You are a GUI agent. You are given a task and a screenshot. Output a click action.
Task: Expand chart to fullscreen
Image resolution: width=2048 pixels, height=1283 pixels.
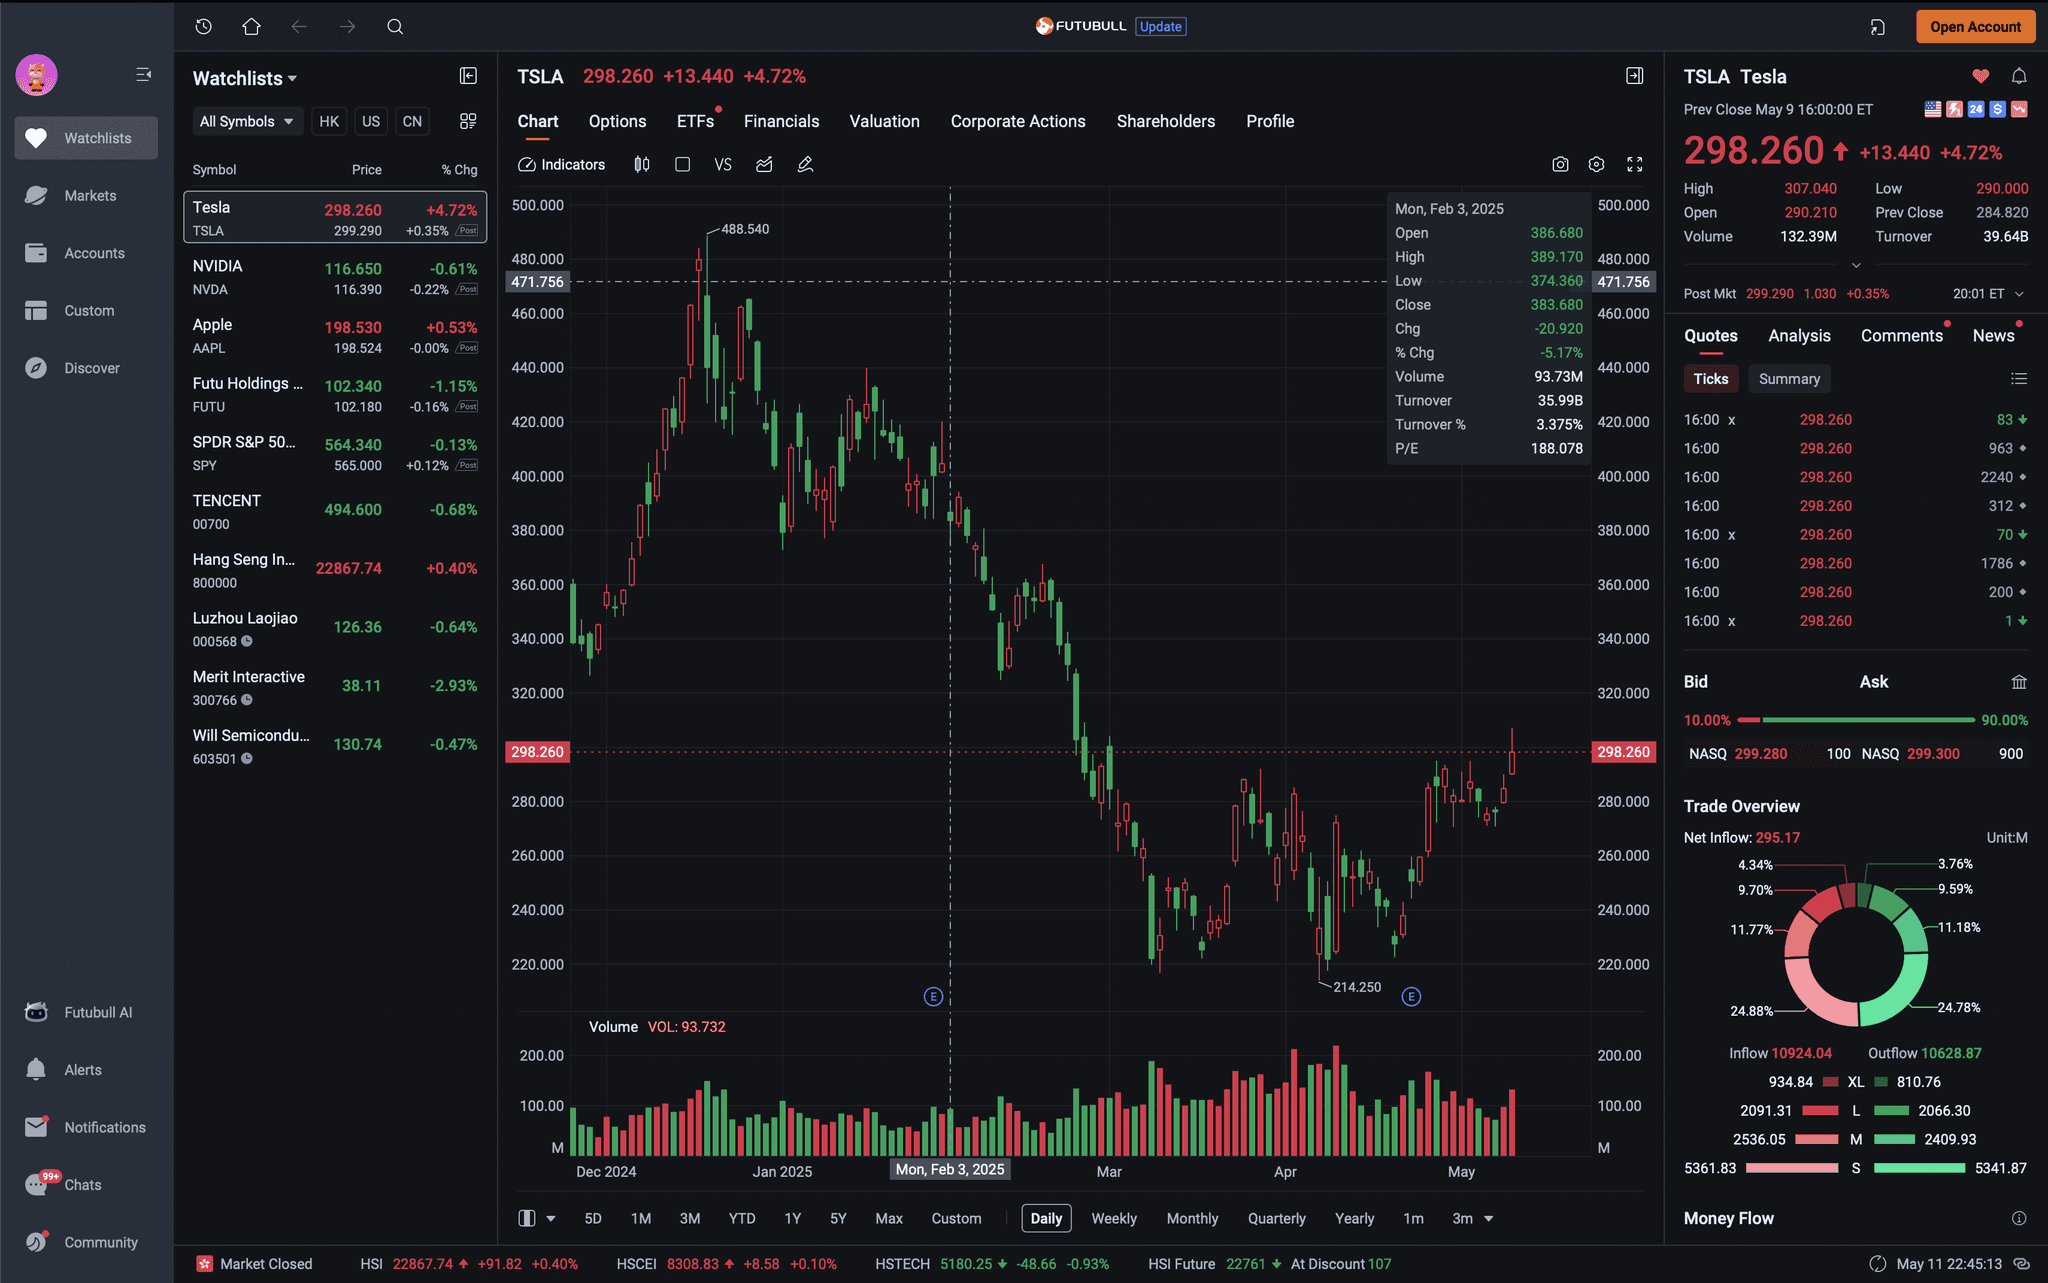pos(1635,164)
